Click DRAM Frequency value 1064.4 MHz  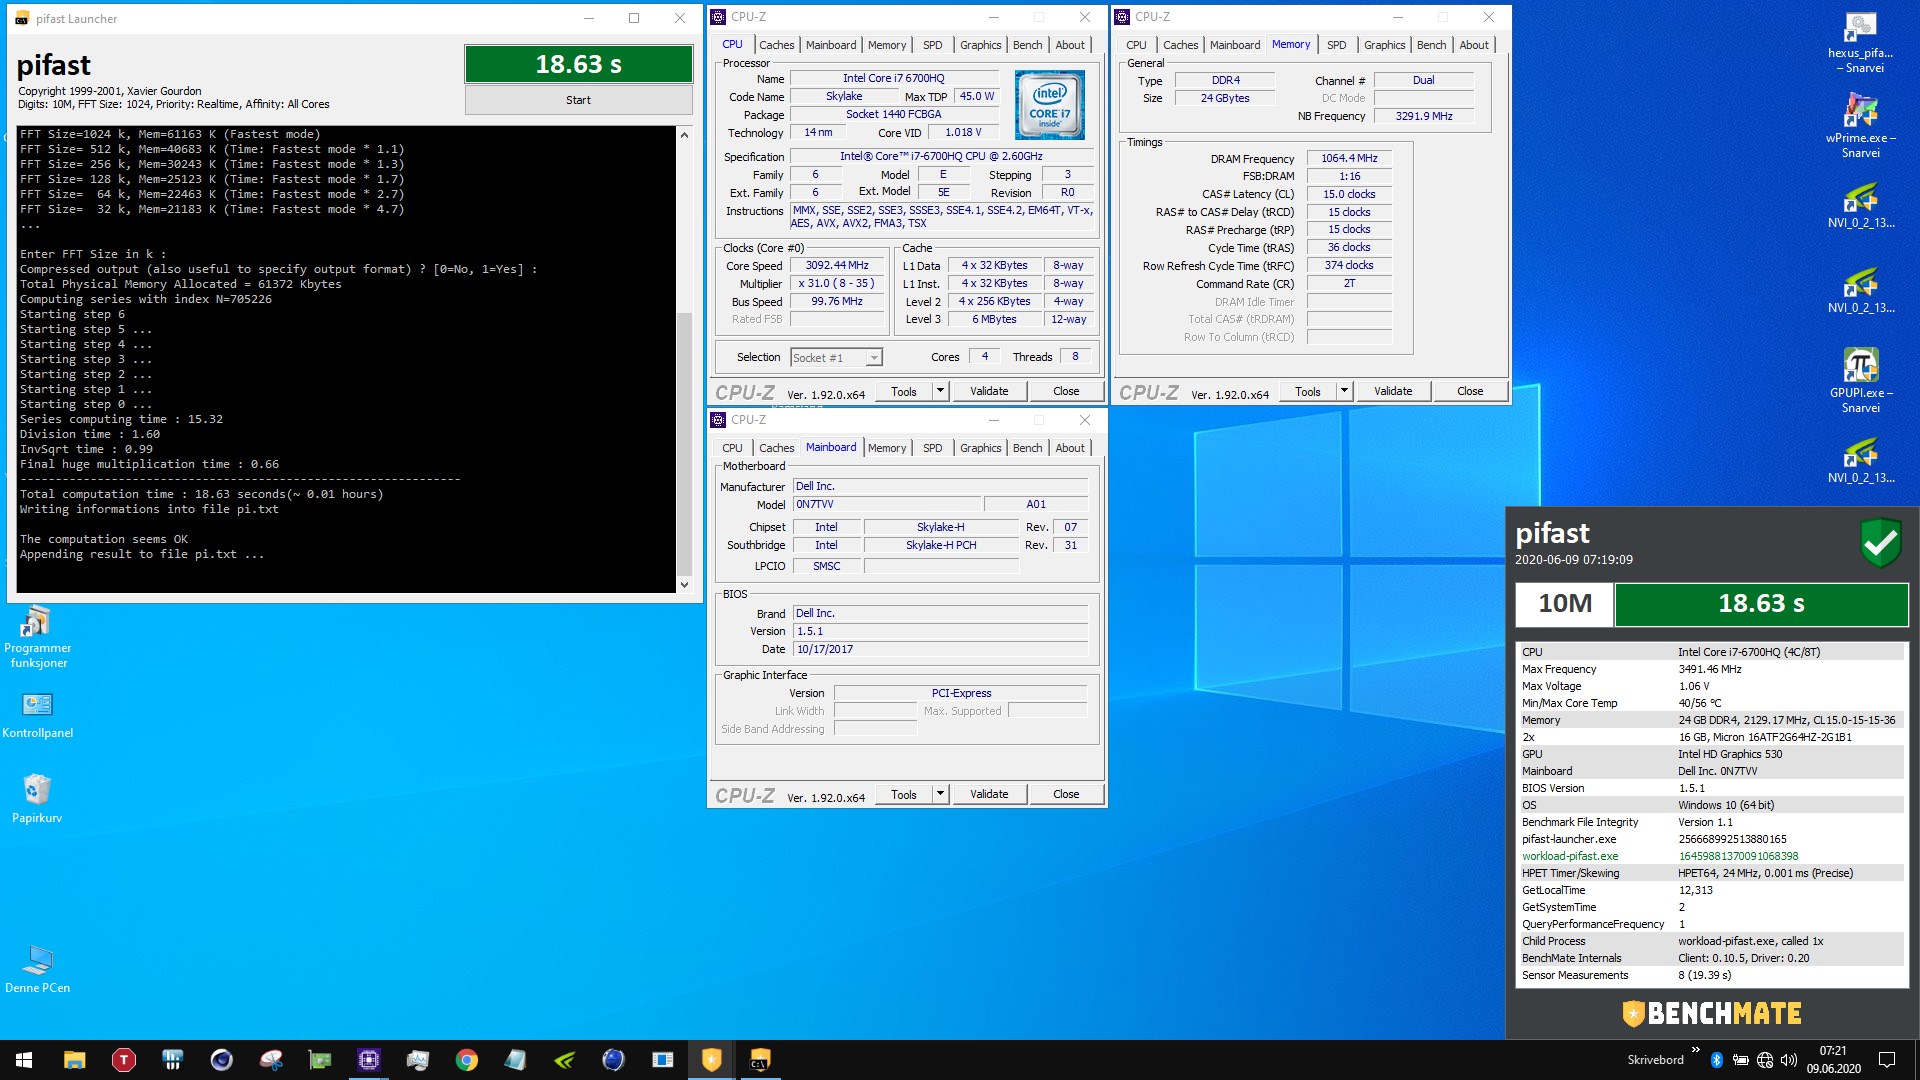(x=1349, y=158)
